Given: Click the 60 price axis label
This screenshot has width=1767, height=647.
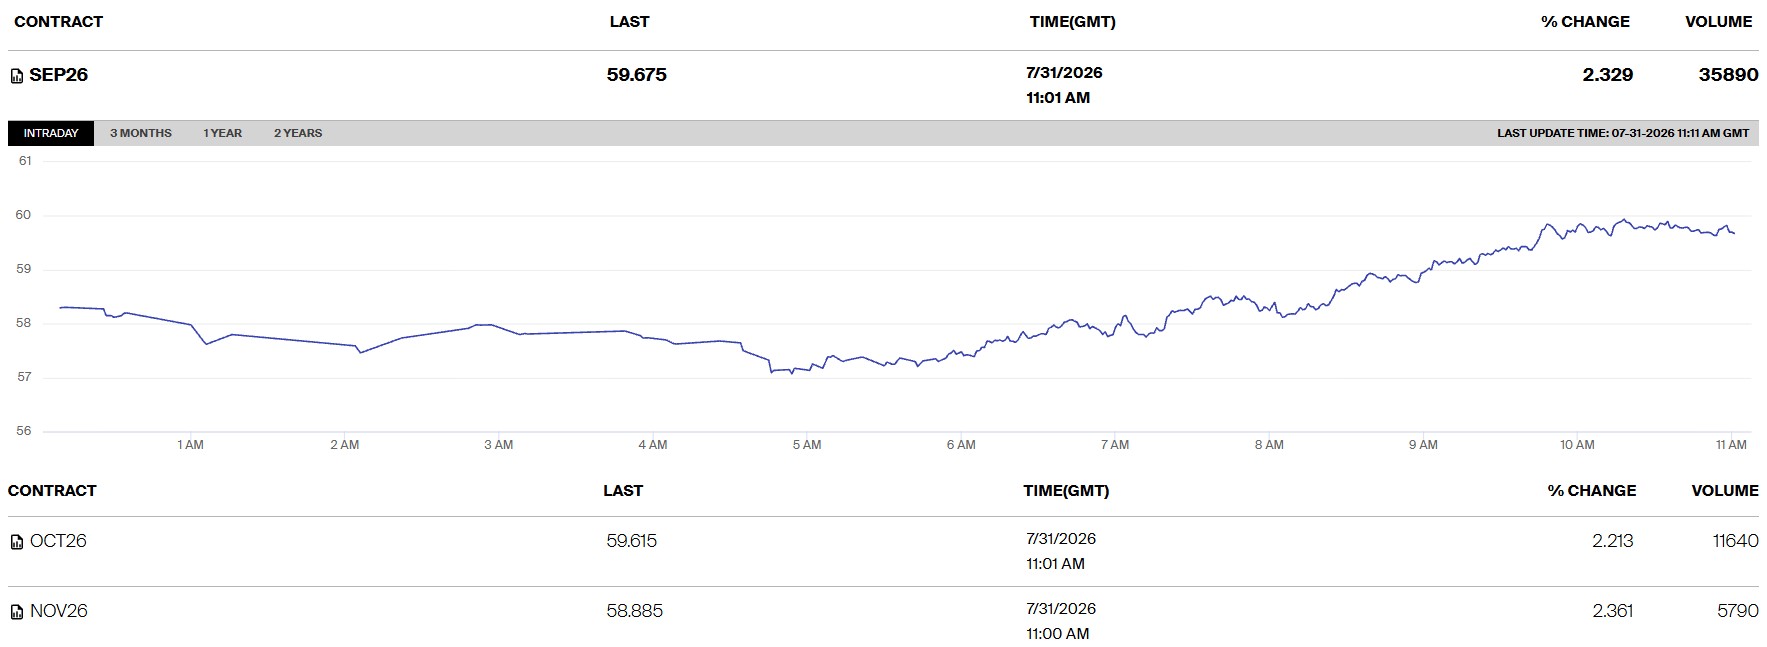Looking at the screenshot, I should coord(23,215).
